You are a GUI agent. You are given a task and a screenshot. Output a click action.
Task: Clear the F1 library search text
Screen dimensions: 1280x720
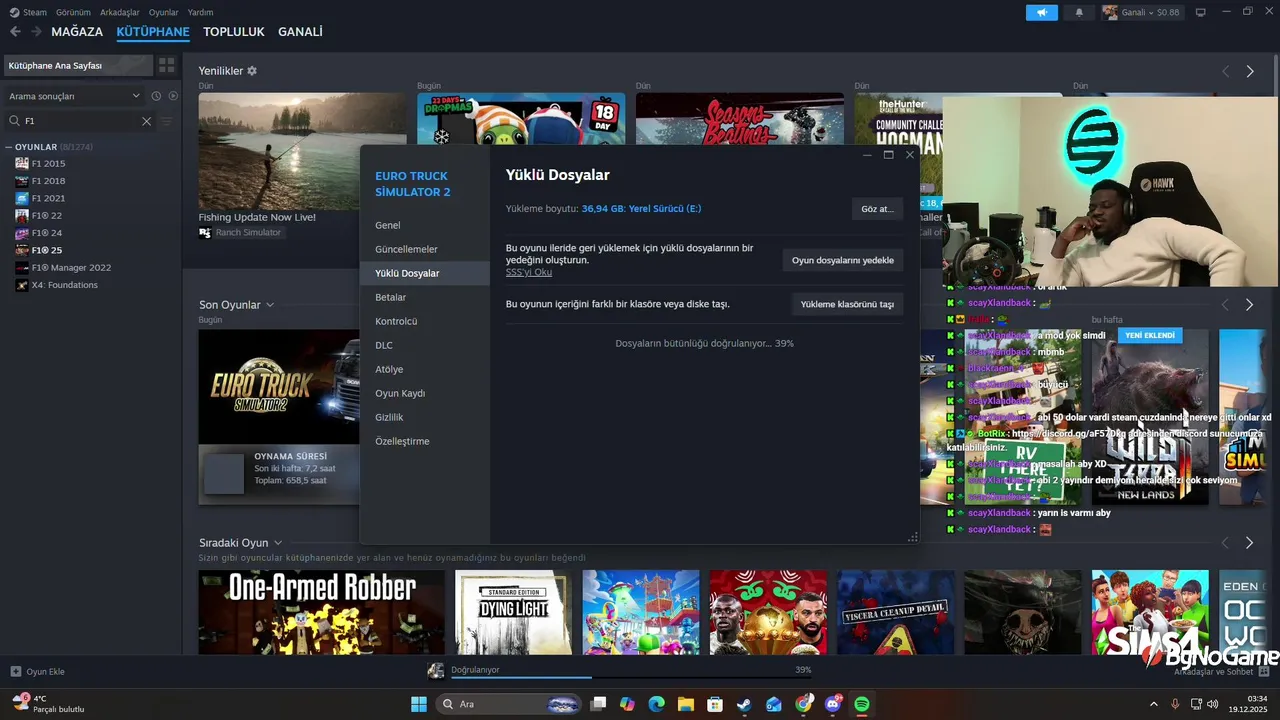[146, 121]
